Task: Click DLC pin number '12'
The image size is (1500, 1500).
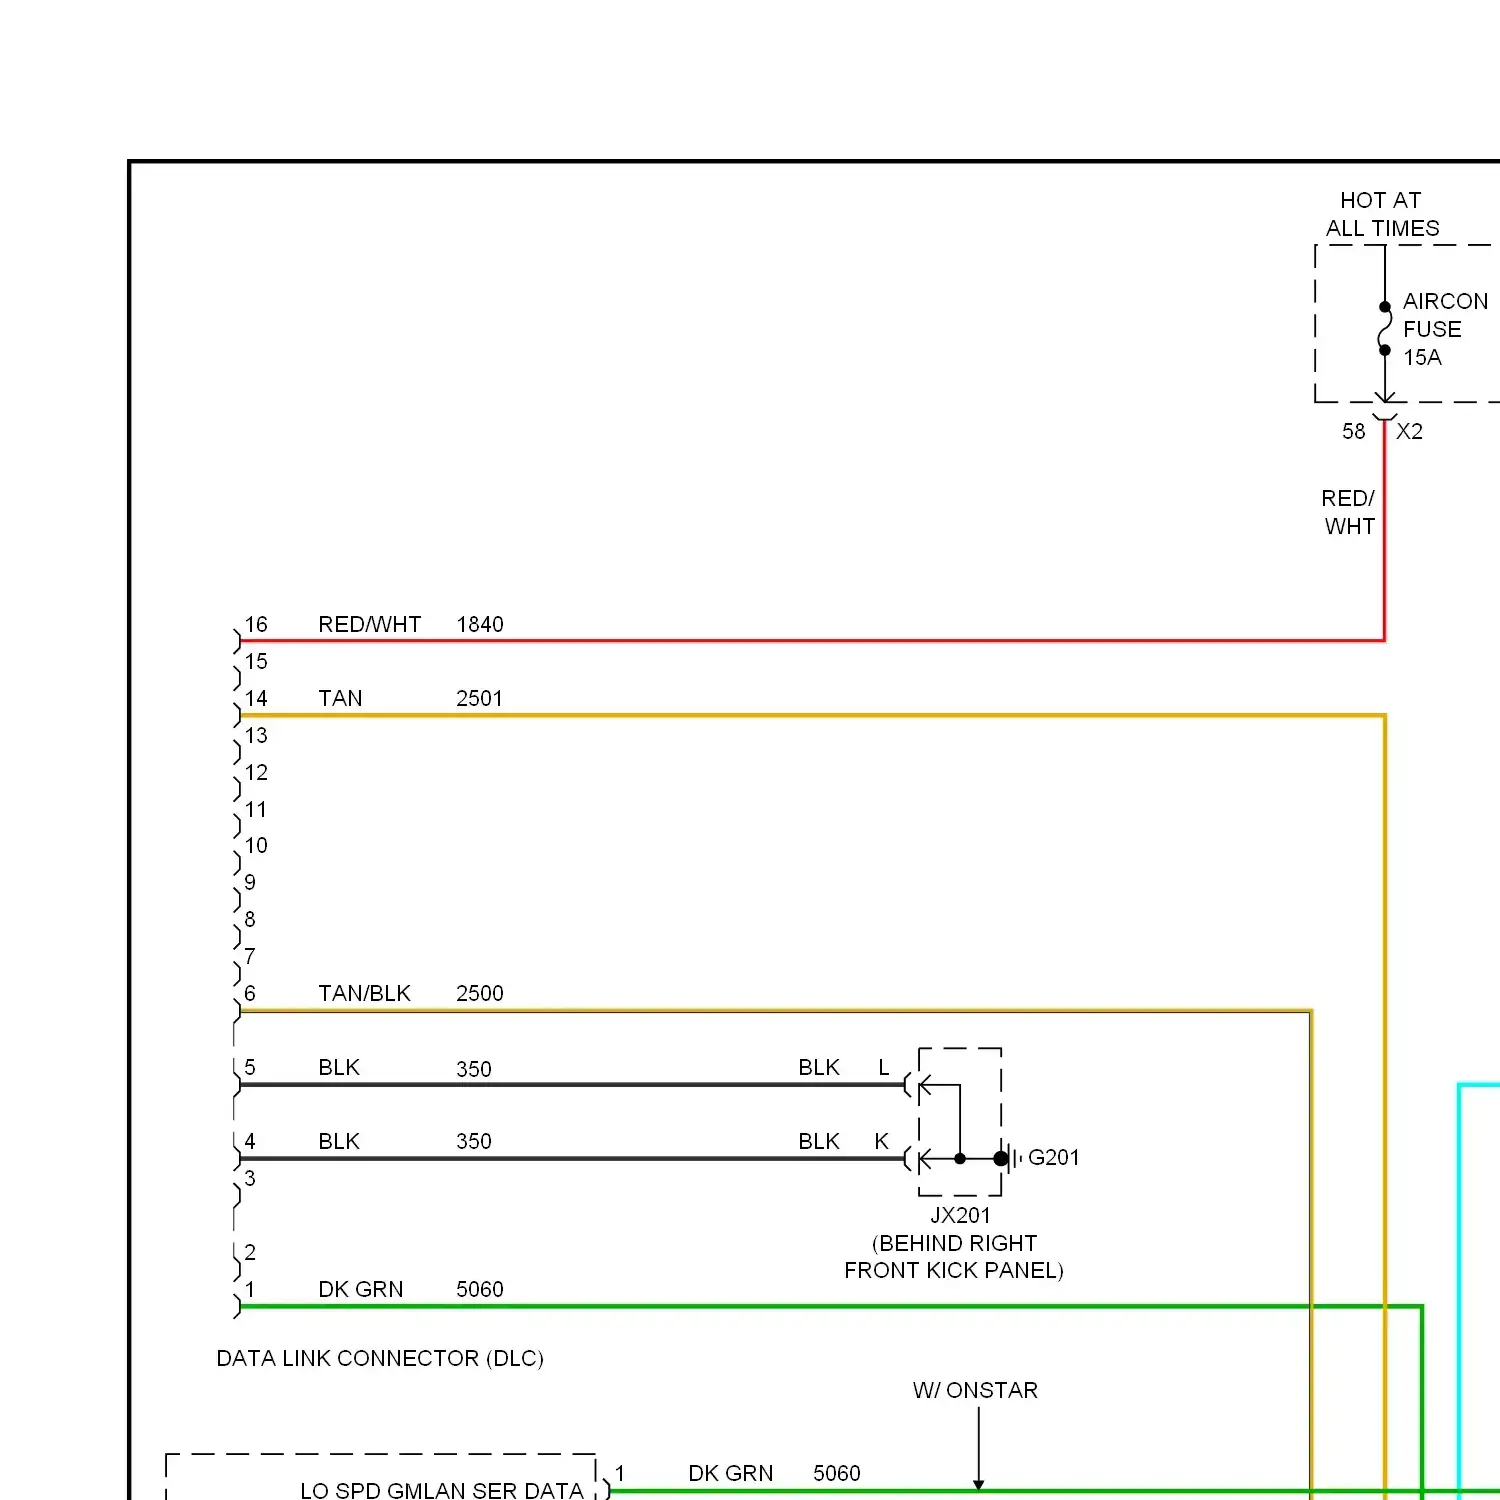Action: (x=256, y=772)
